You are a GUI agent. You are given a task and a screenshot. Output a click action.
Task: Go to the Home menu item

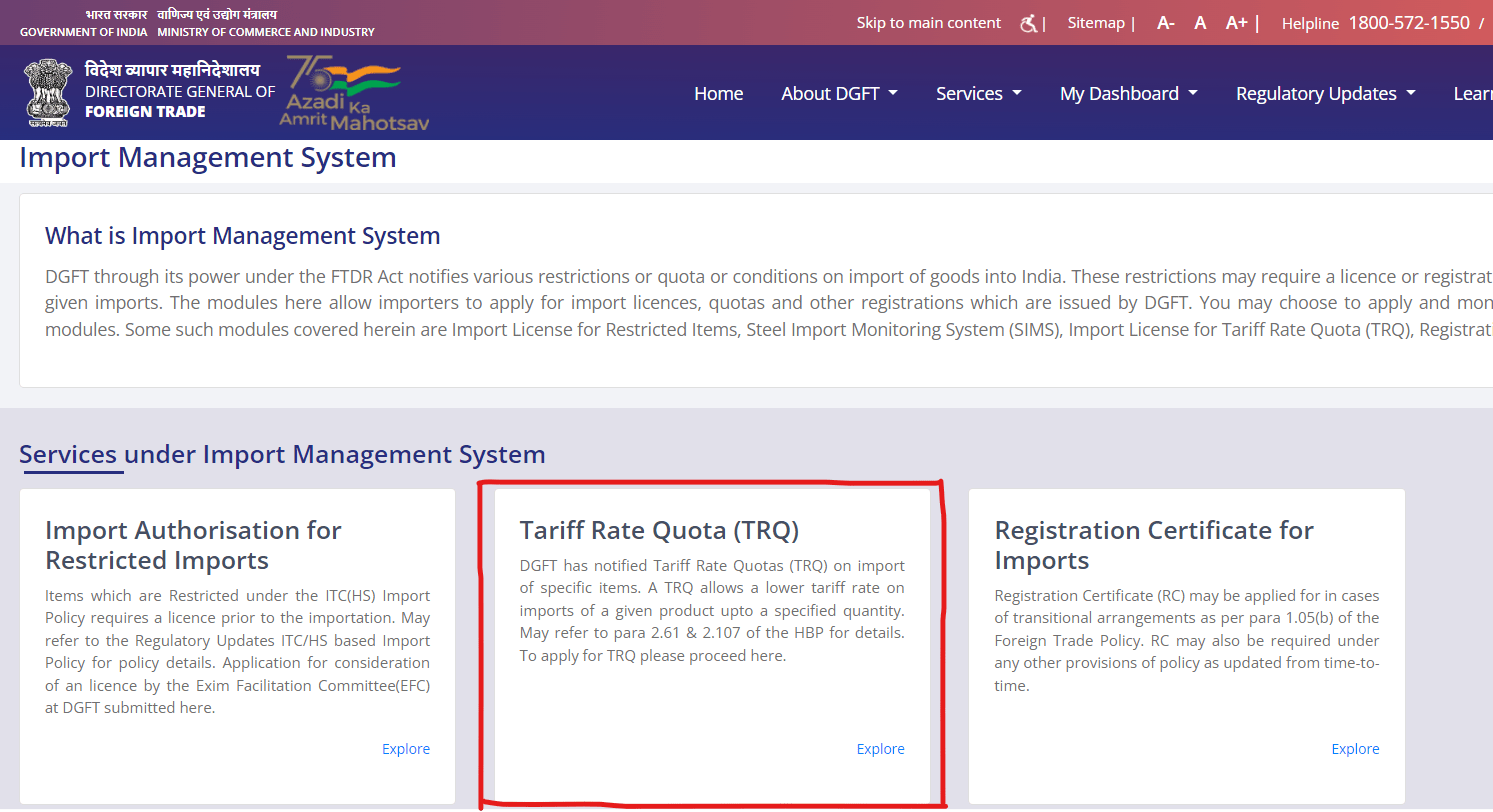tap(718, 93)
